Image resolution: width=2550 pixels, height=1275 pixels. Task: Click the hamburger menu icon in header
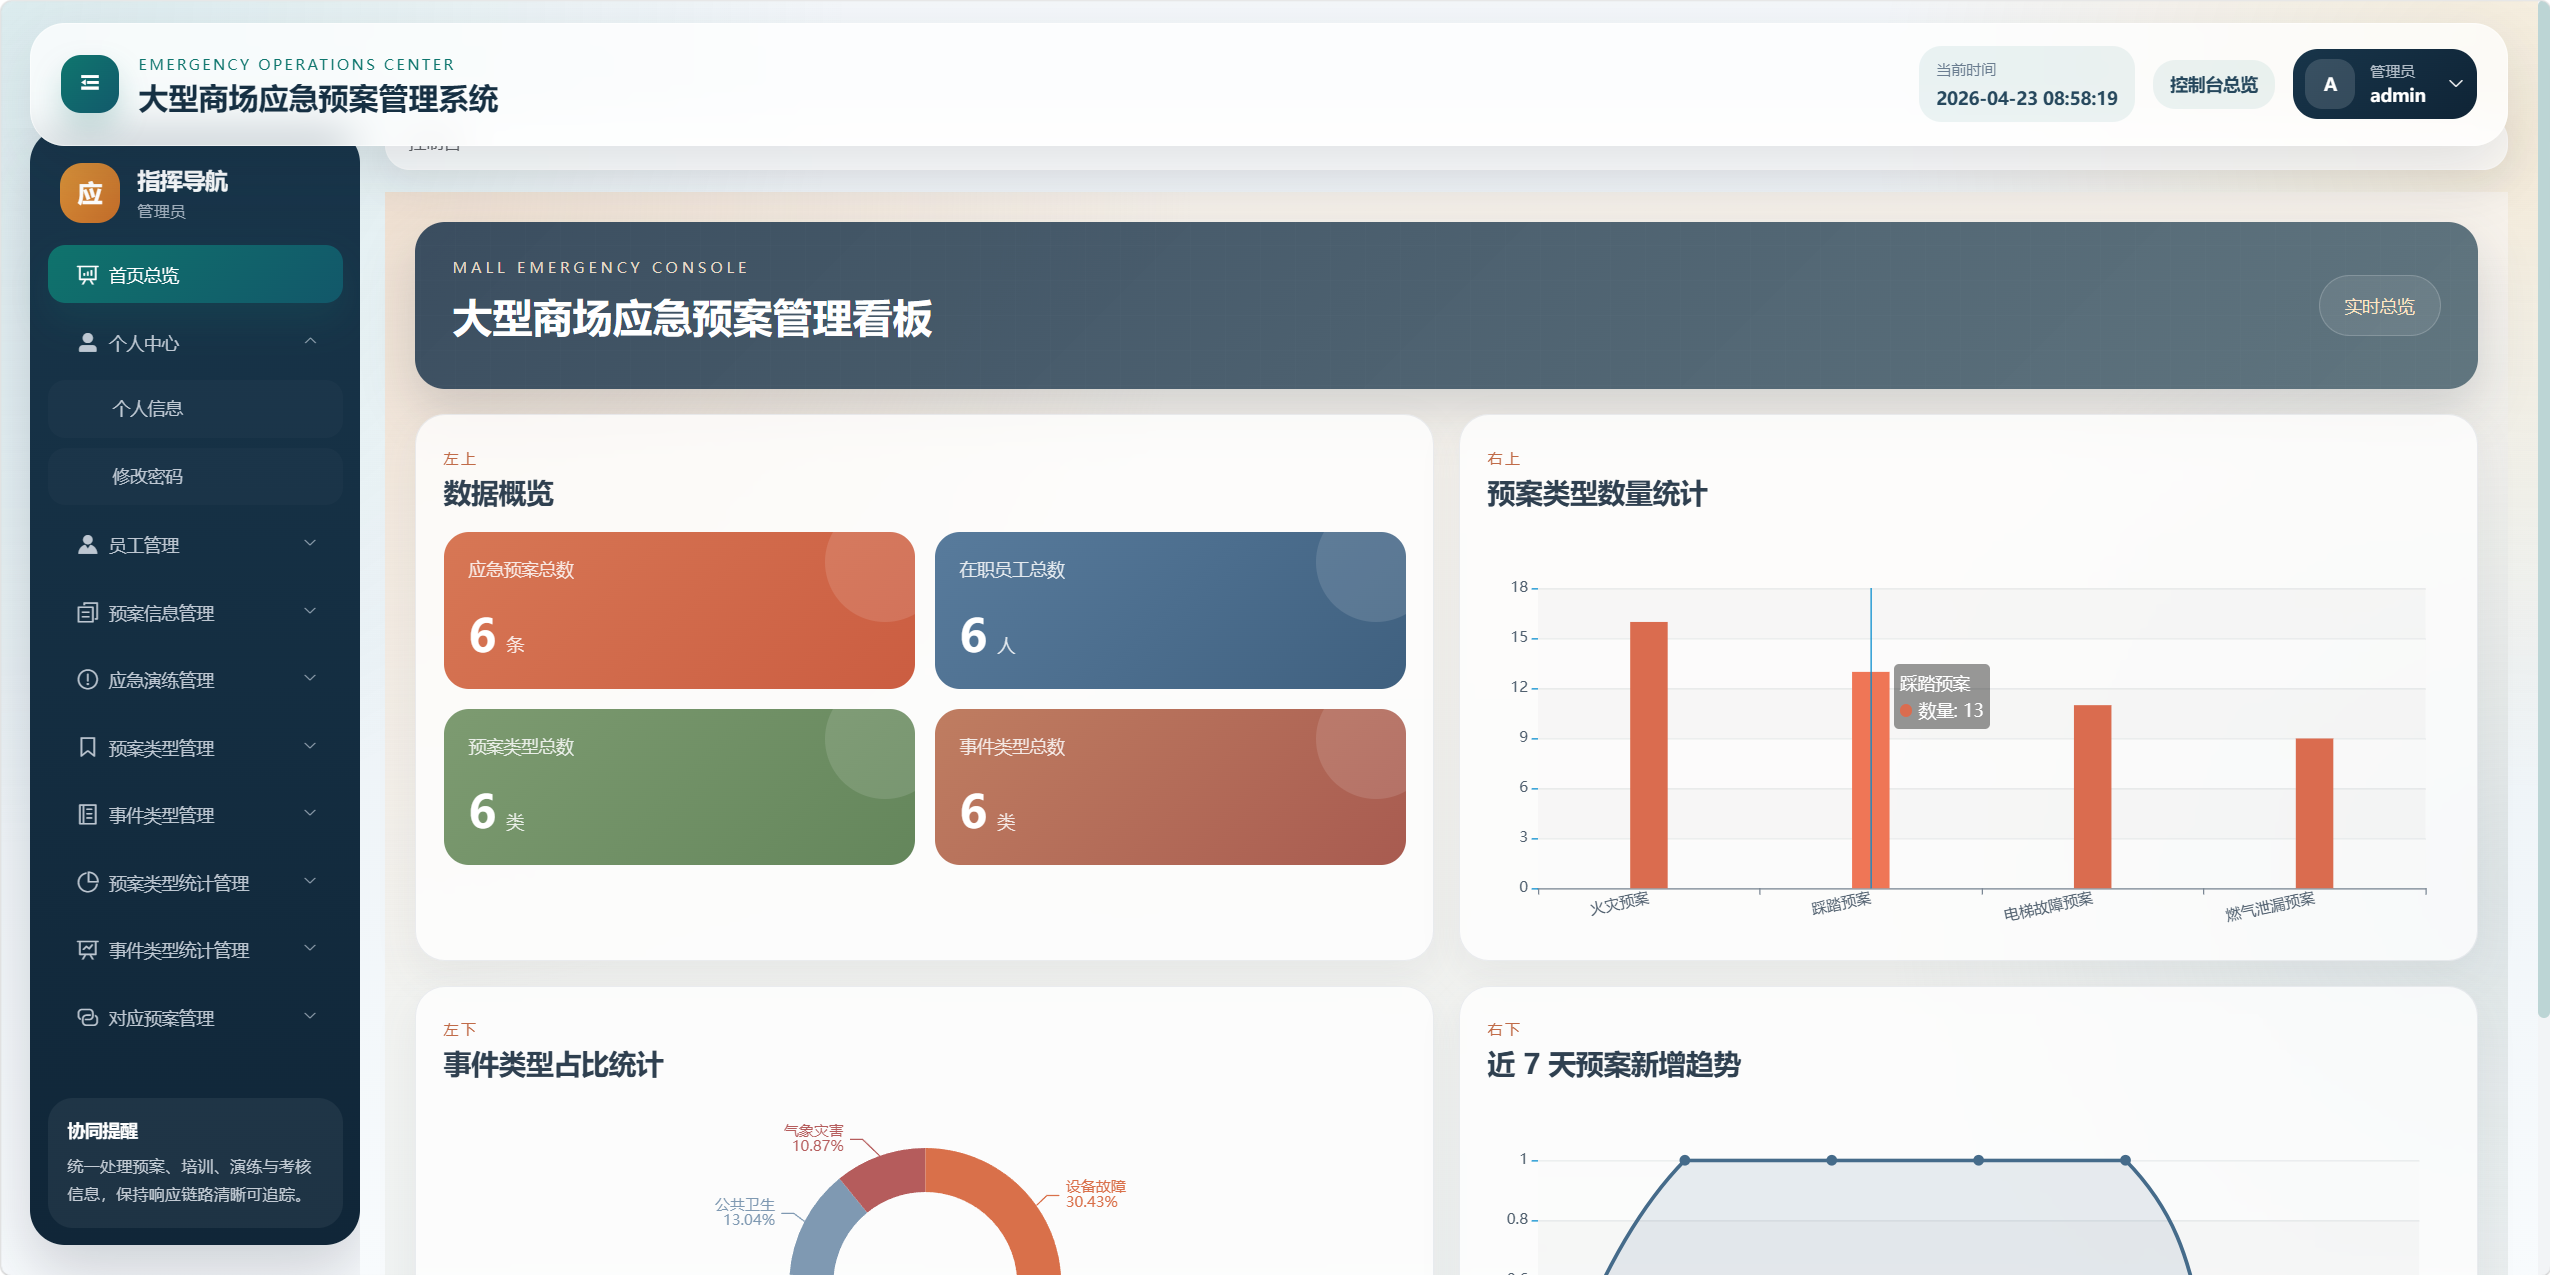(x=90, y=84)
